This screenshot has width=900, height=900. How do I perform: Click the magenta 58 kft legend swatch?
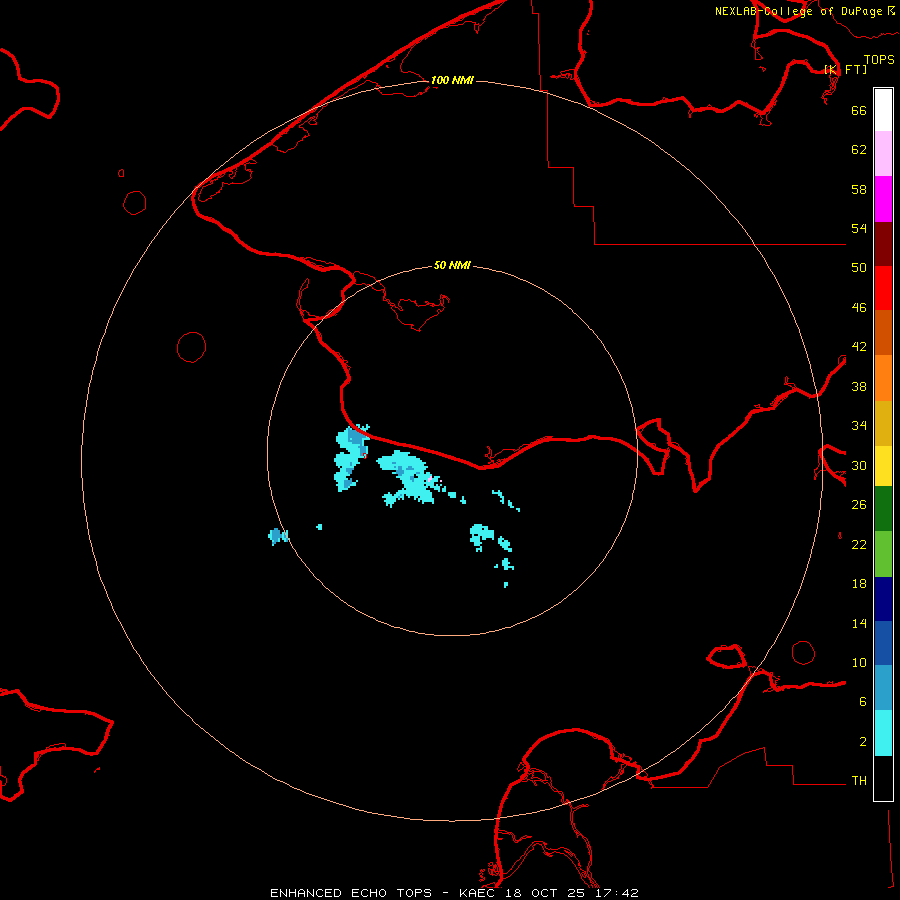[883, 199]
